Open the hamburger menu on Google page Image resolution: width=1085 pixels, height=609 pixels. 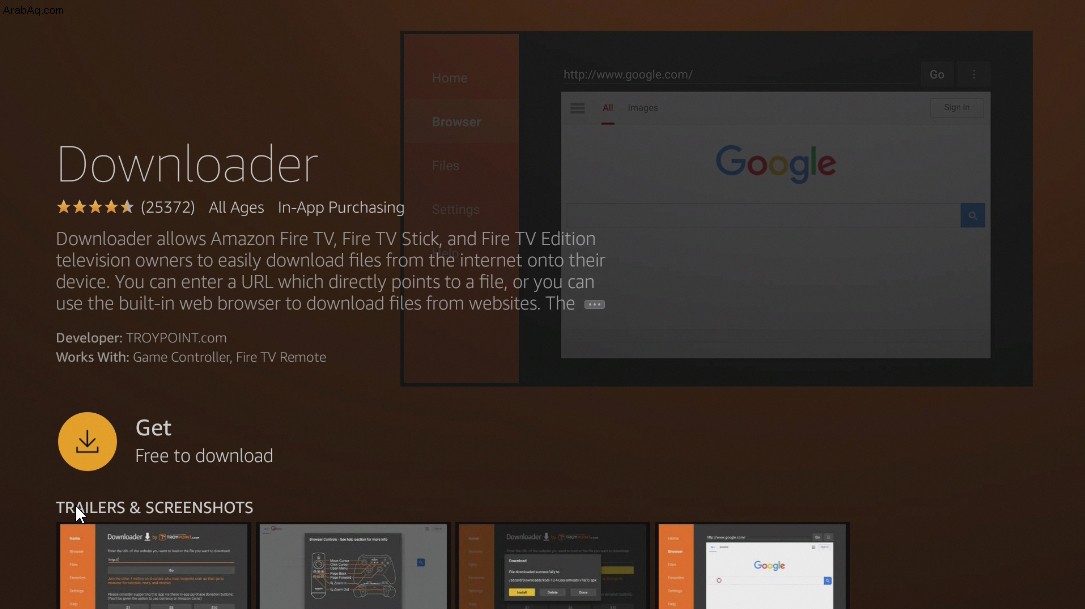point(578,108)
